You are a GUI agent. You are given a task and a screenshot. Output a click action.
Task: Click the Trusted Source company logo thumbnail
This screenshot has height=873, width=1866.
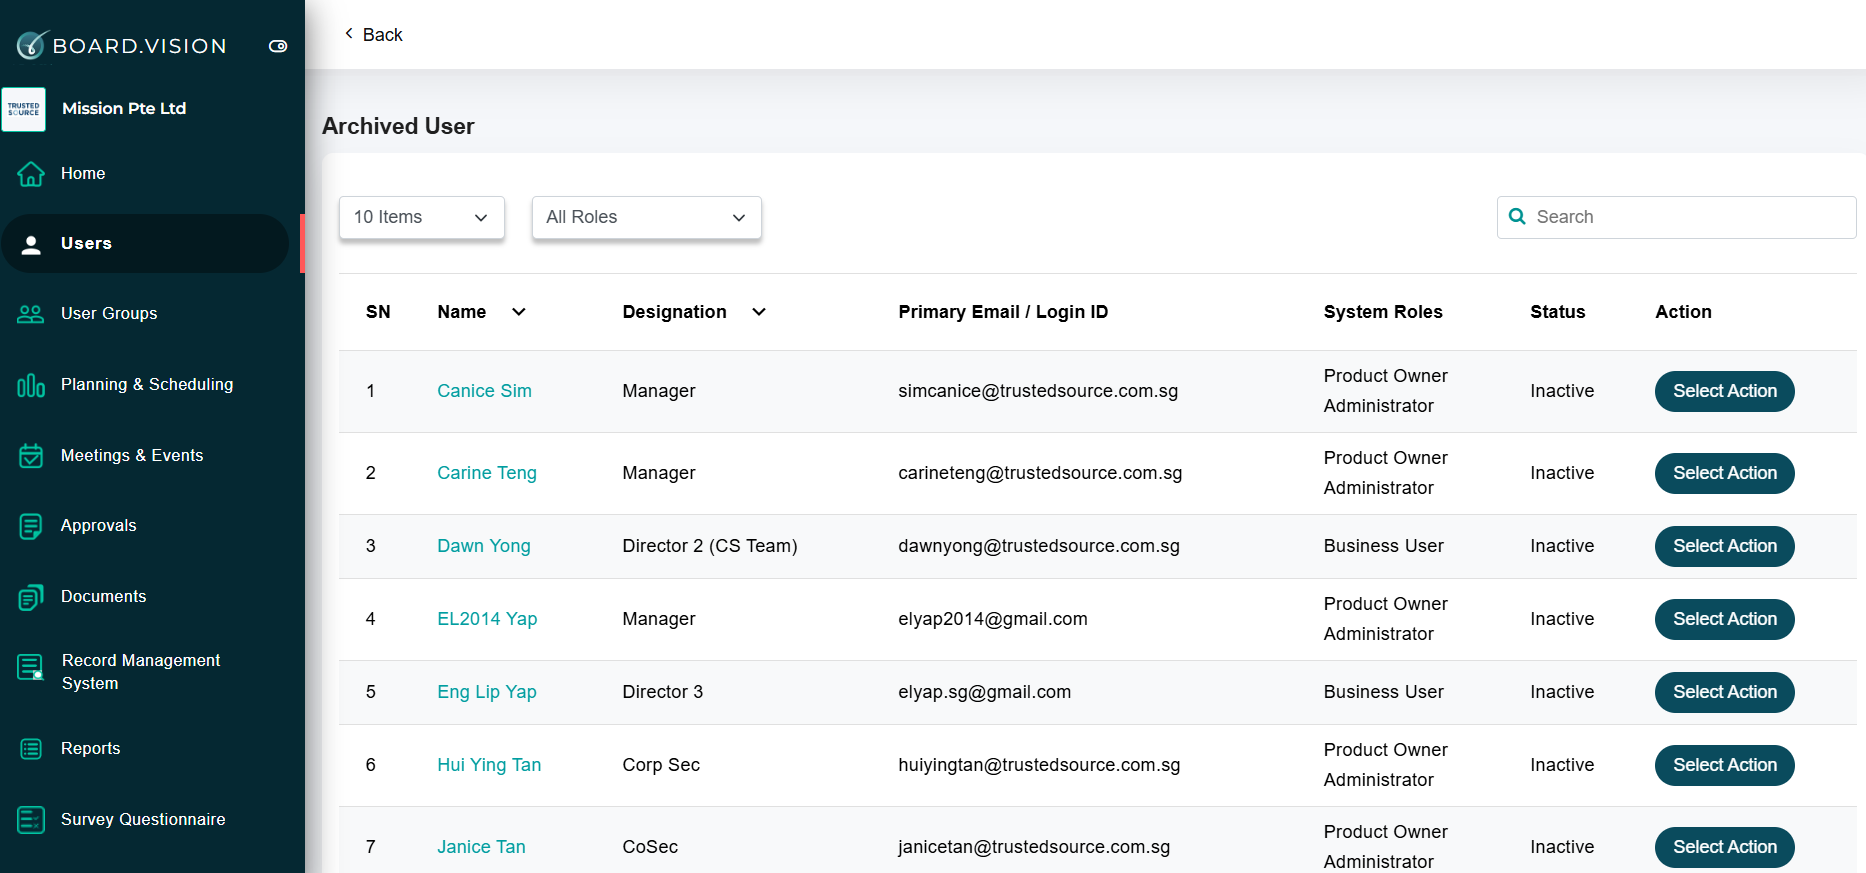click(x=24, y=109)
